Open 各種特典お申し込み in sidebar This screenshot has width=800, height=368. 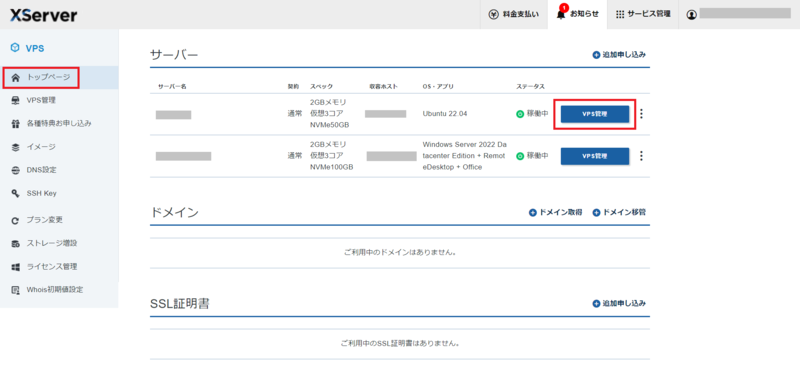click(59, 123)
